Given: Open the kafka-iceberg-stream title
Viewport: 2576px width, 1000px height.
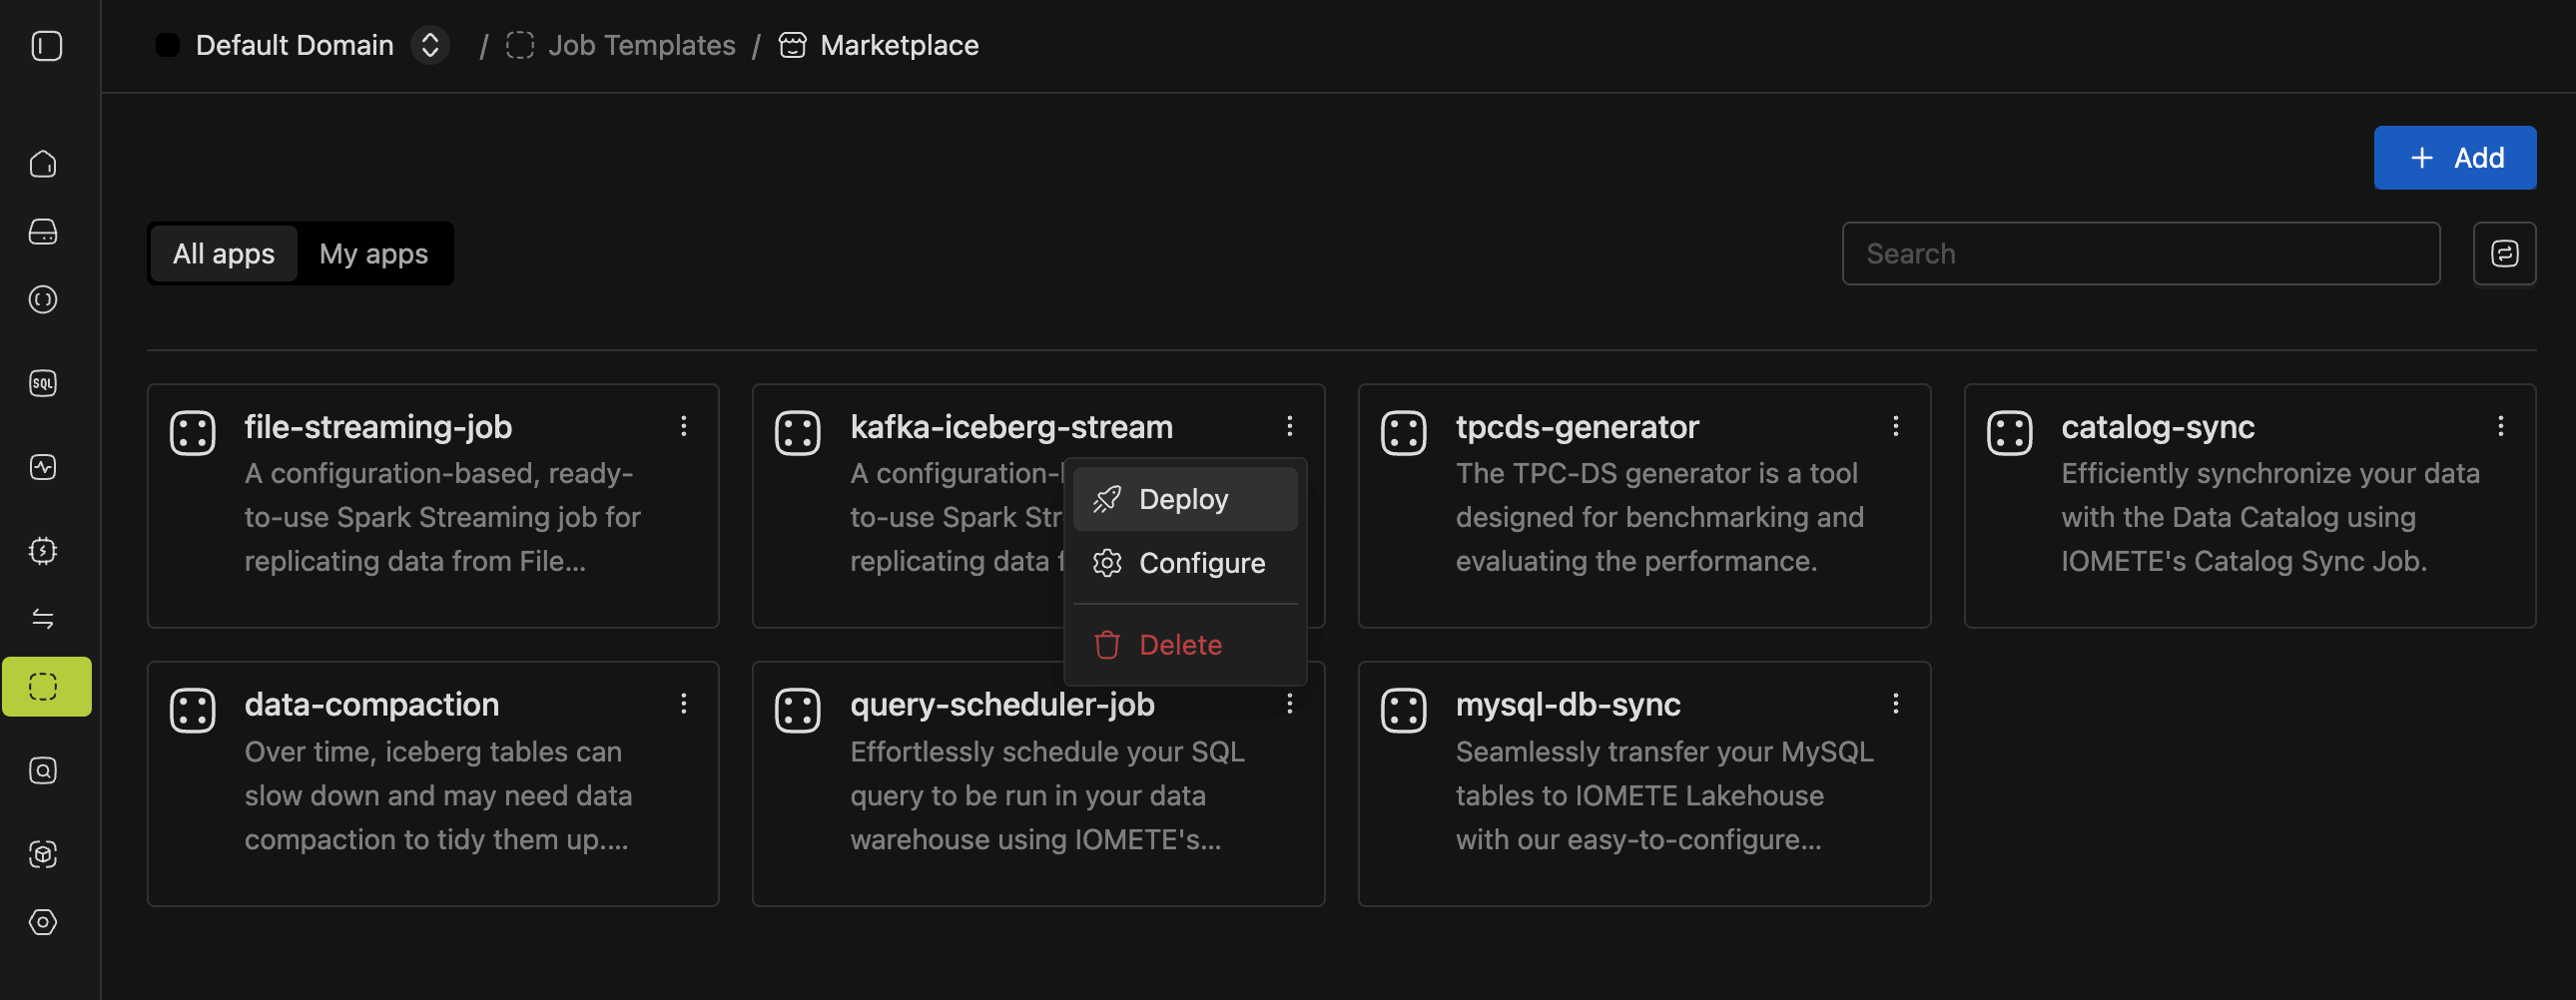Looking at the screenshot, I should [x=1011, y=427].
